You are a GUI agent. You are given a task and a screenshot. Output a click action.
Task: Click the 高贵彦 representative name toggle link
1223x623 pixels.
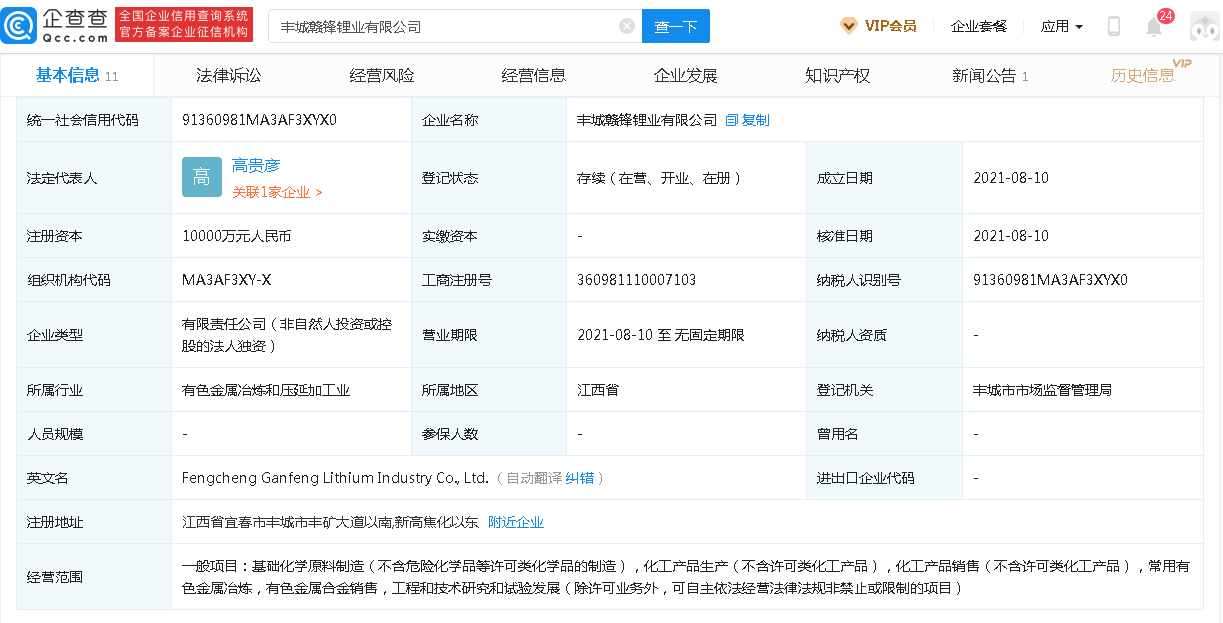point(256,165)
